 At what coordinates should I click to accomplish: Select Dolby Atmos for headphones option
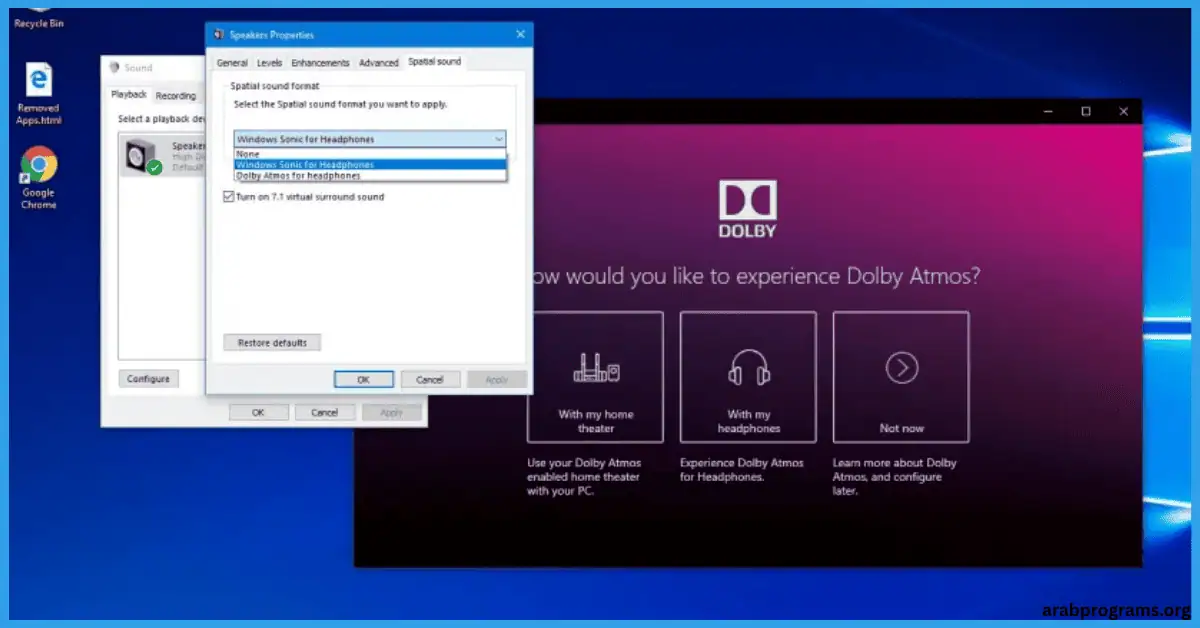click(370, 175)
